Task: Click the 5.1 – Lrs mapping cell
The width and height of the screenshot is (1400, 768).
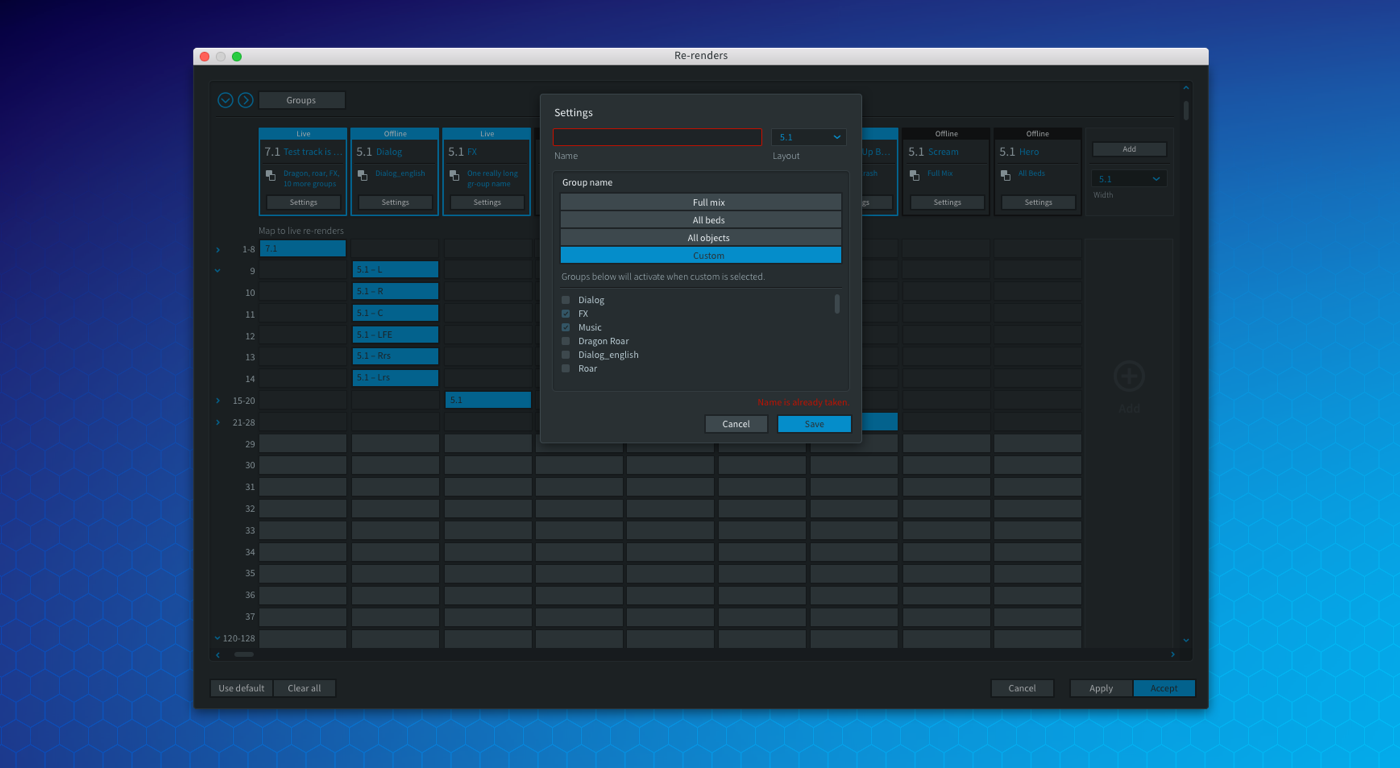Action: [x=395, y=378]
